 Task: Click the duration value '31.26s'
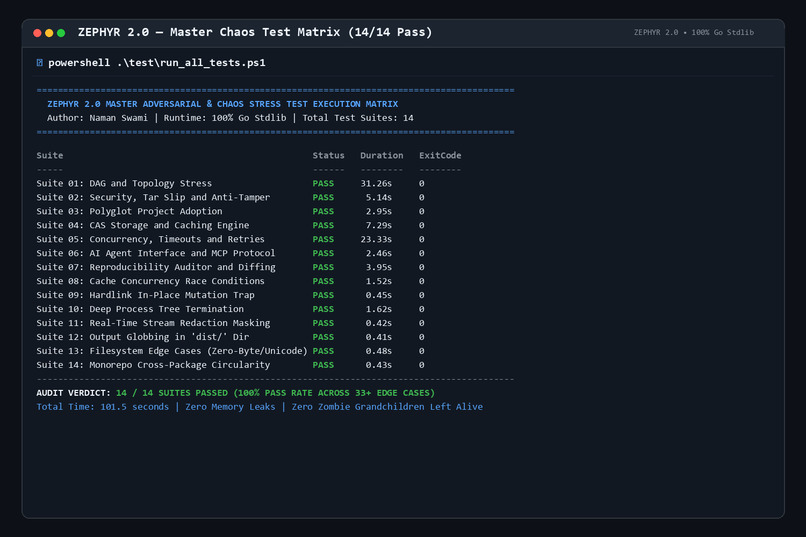(x=376, y=183)
